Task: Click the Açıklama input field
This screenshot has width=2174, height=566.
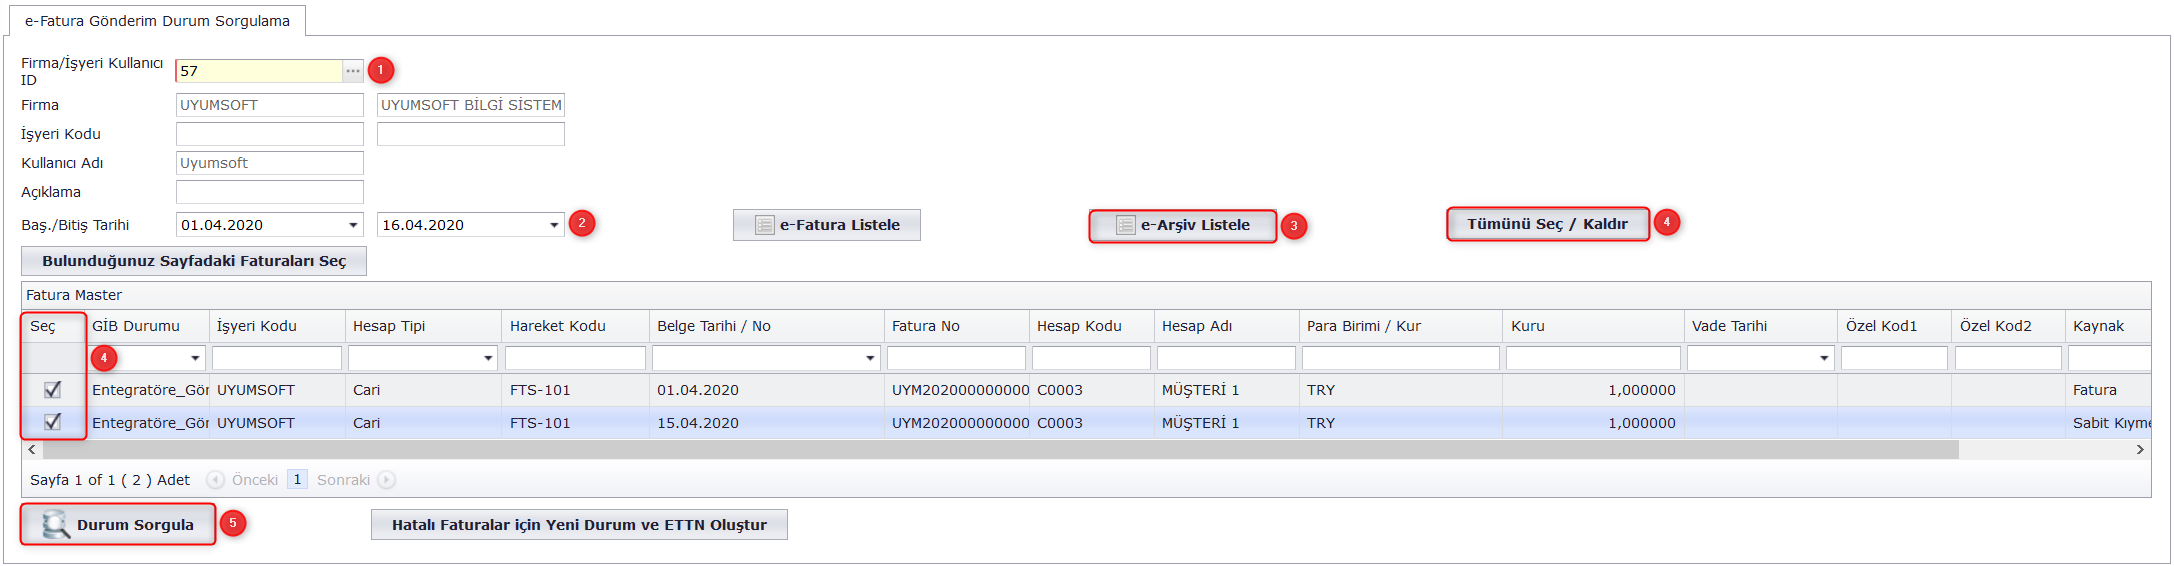Action: pyautogui.click(x=269, y=192)
